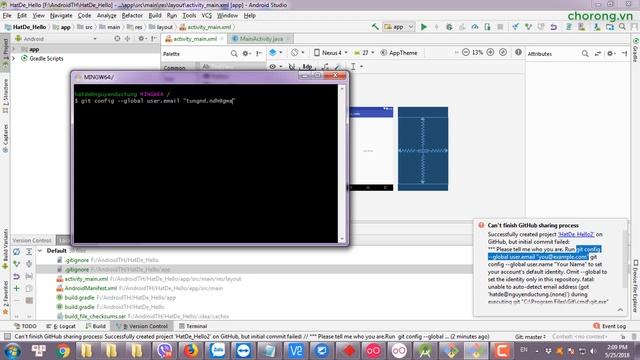Open the Build menu
Viewport: 640px width, 360px height.
click(x=155, y=16)
